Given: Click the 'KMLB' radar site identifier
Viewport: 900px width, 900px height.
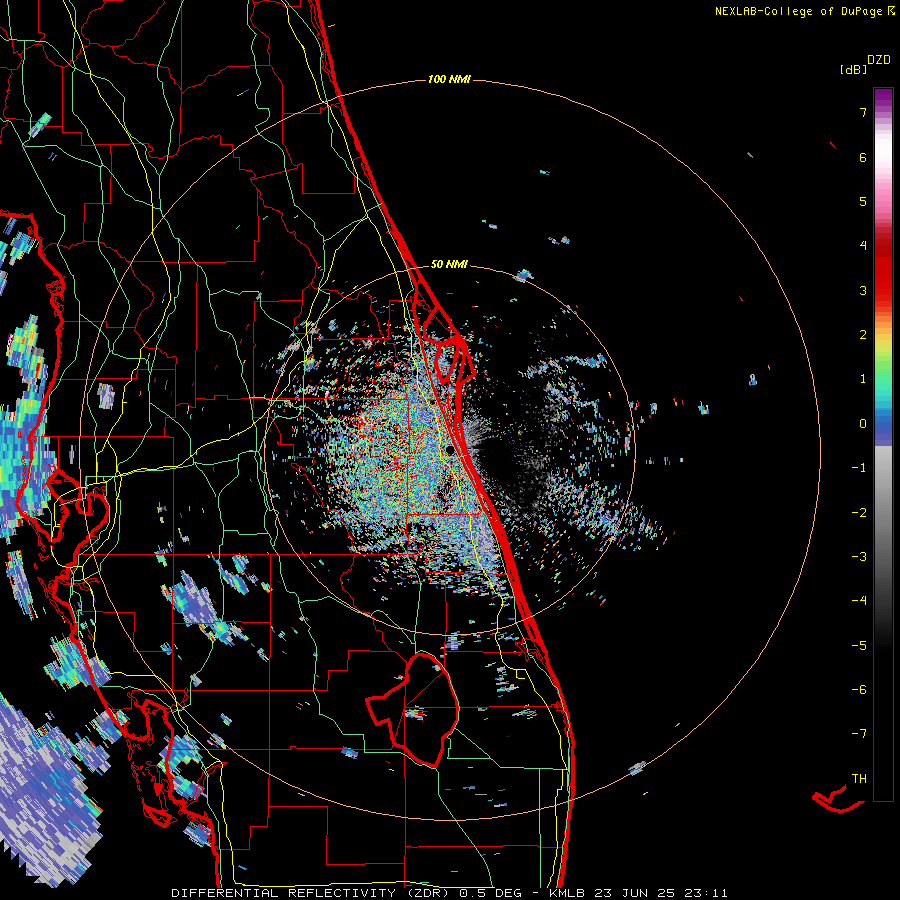Looking at the screenshot, I should [569, 893].
